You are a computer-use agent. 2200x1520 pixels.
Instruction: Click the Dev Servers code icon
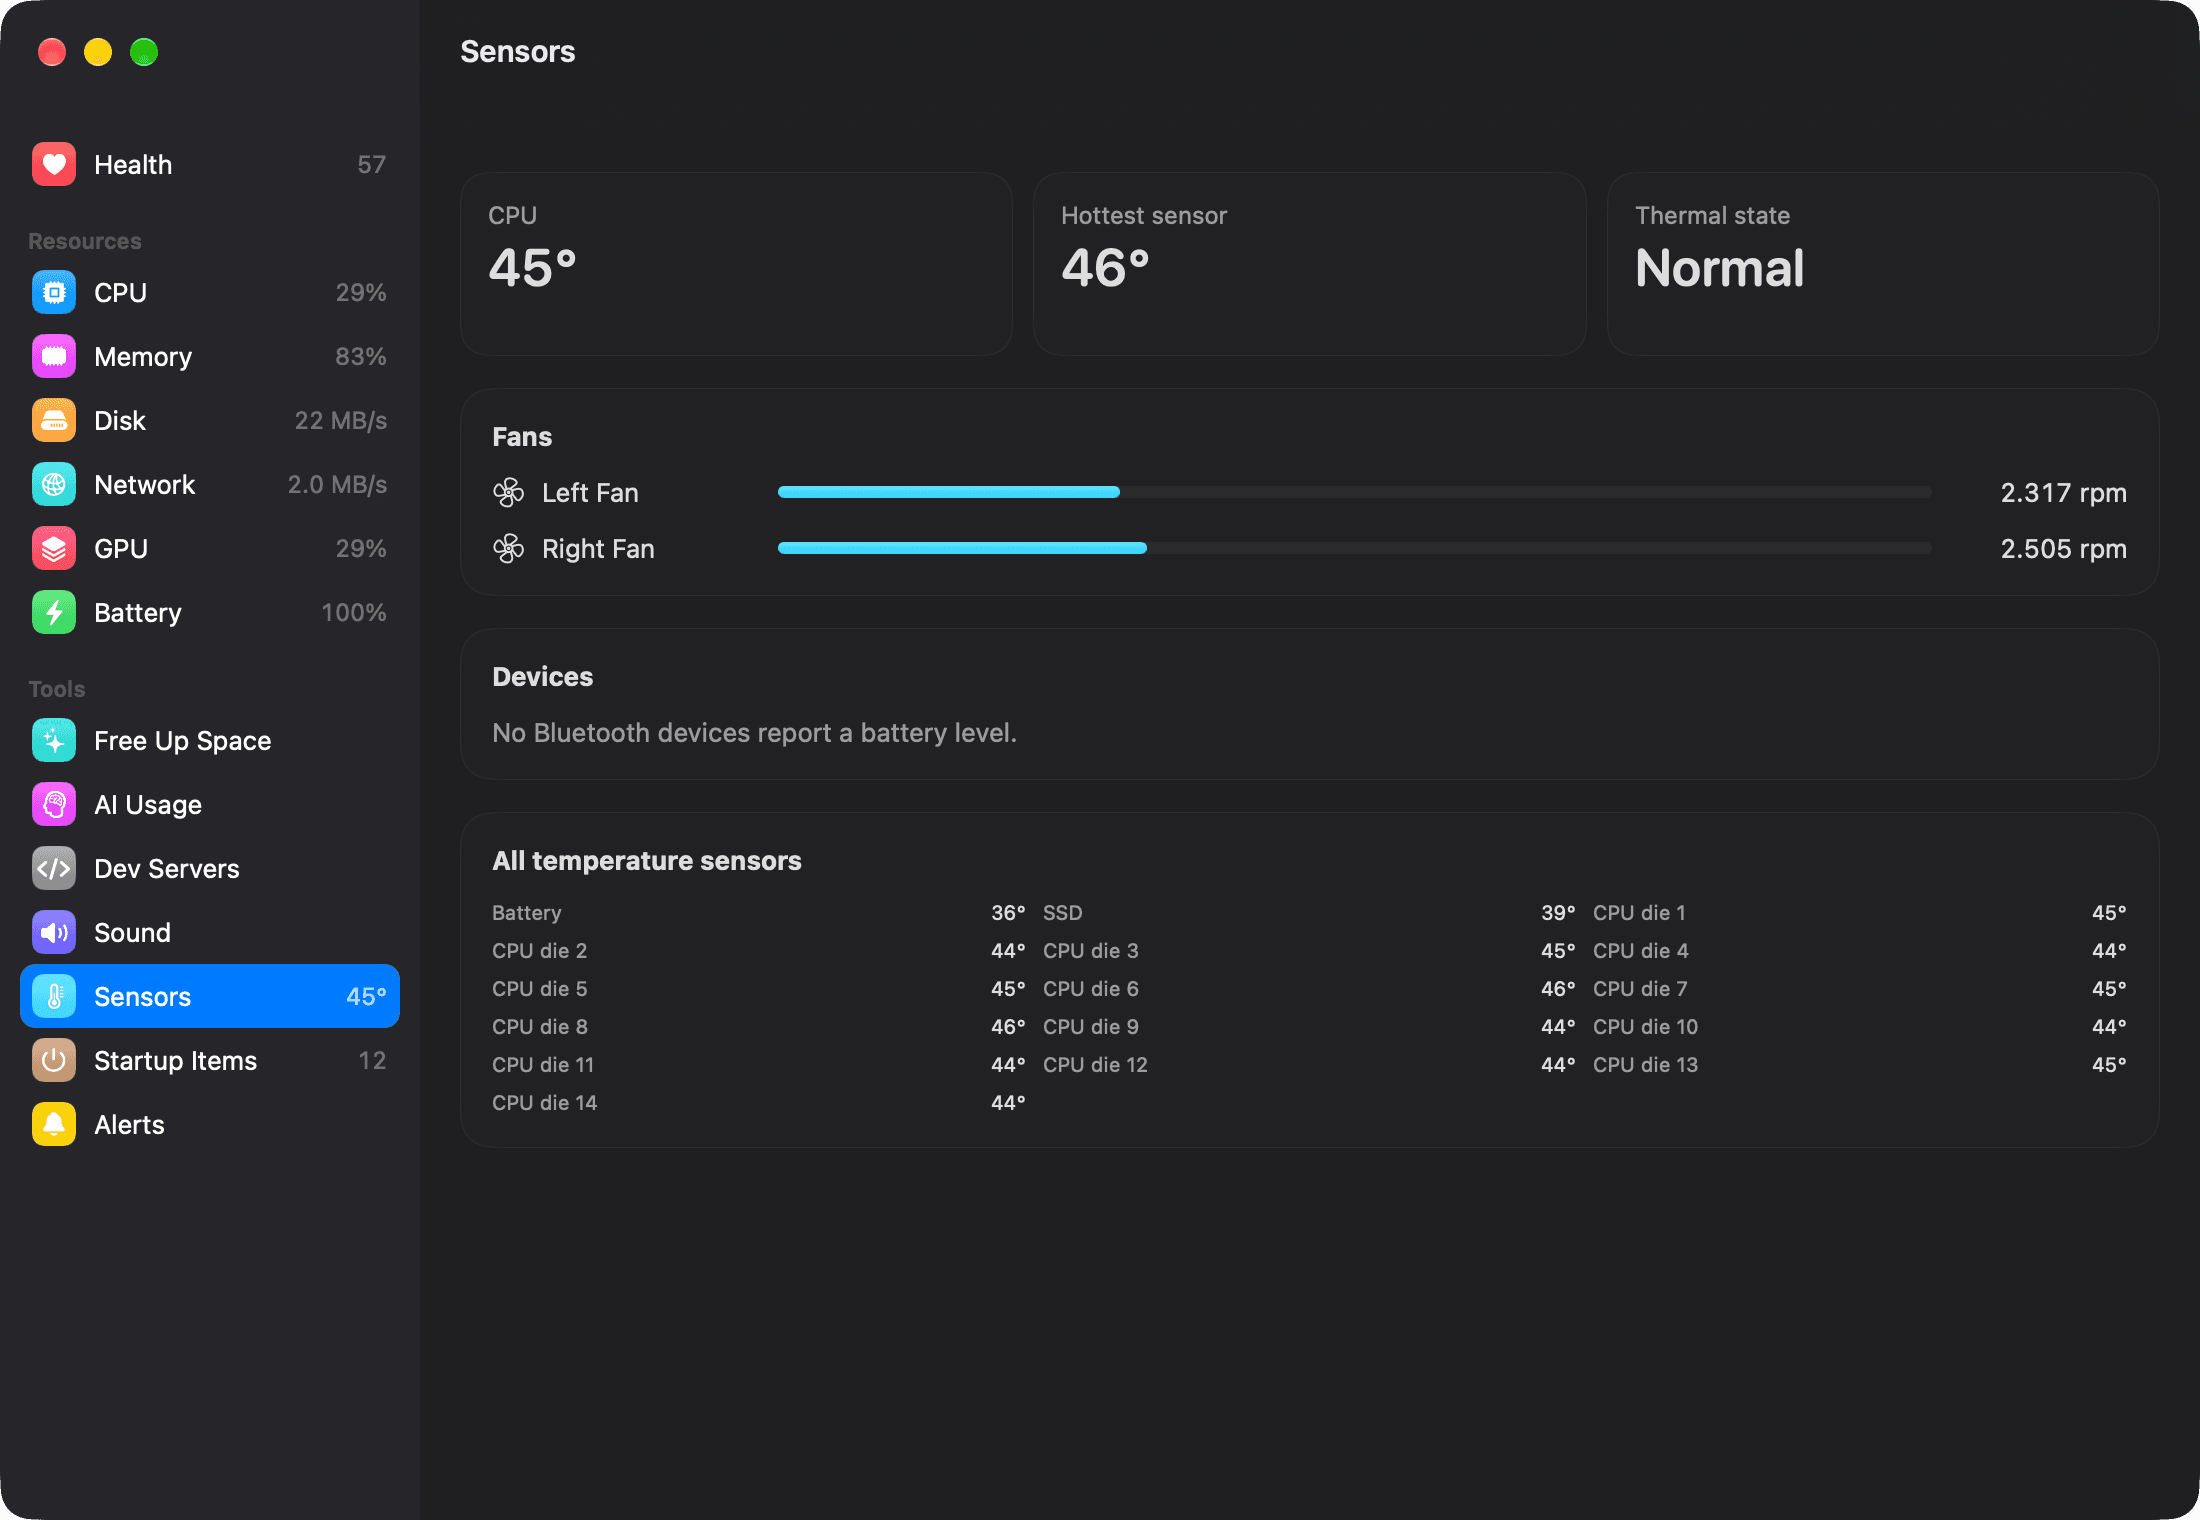[x=54, y=869]
